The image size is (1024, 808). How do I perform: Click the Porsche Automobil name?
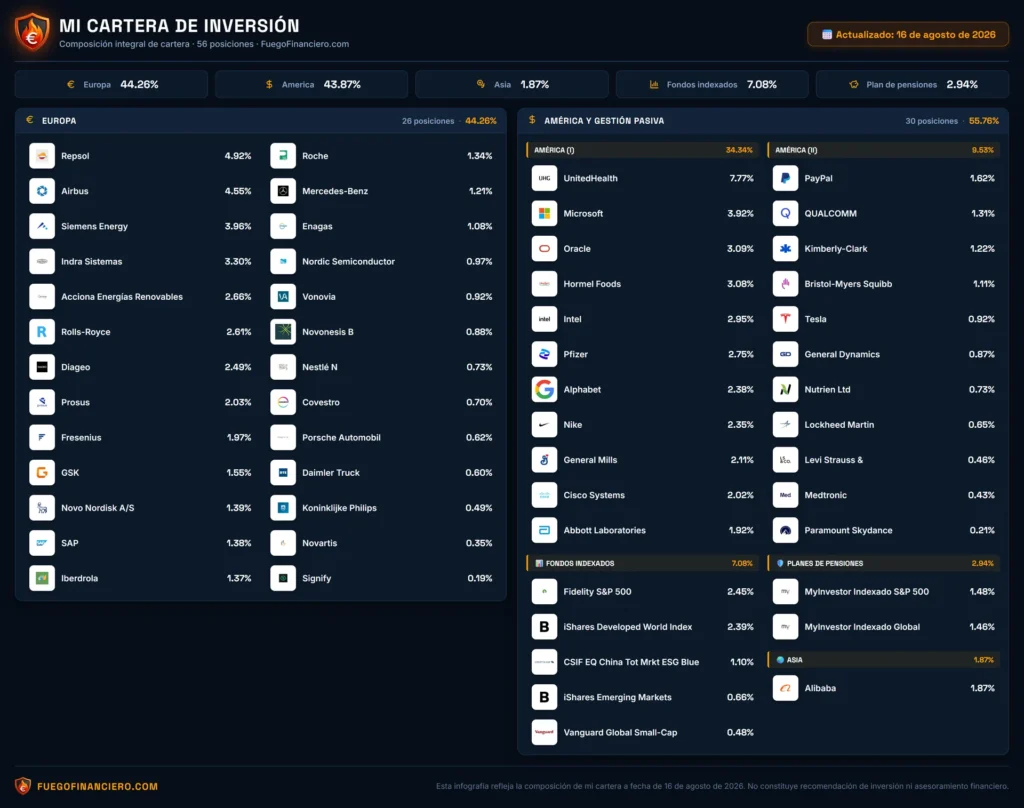[342, 438]
